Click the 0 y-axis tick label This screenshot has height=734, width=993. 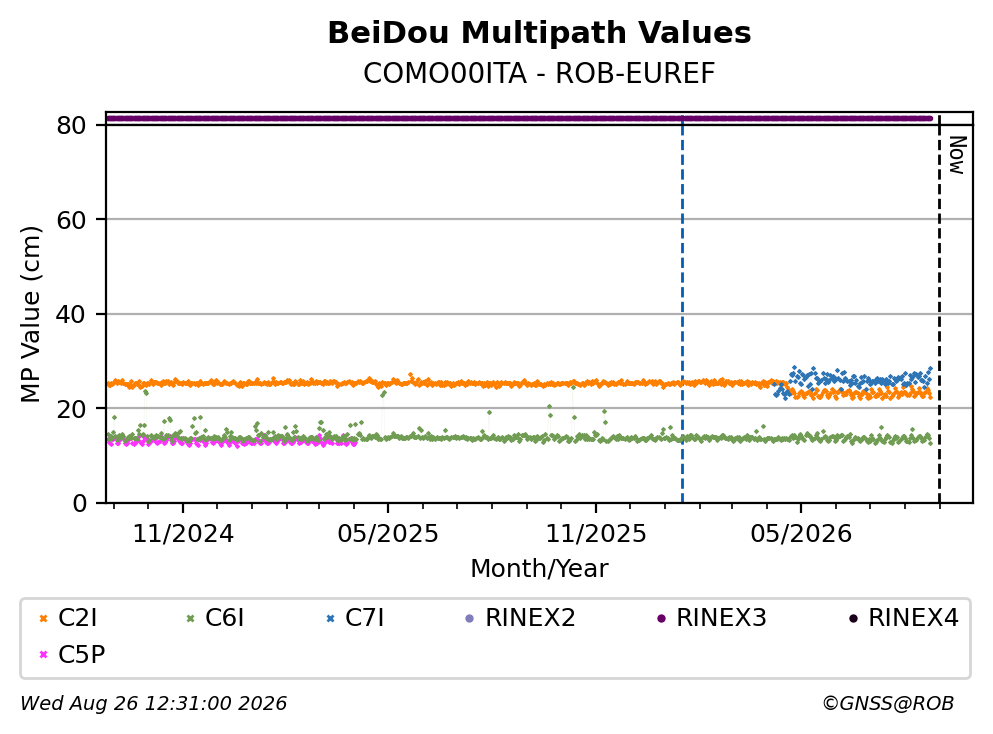coord(79,503)
